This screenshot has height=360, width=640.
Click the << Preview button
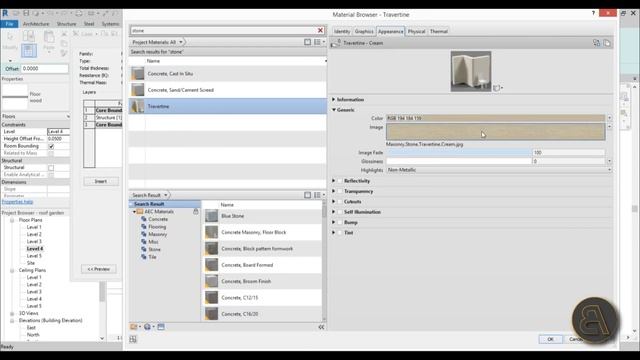click(x=99, y=269)
